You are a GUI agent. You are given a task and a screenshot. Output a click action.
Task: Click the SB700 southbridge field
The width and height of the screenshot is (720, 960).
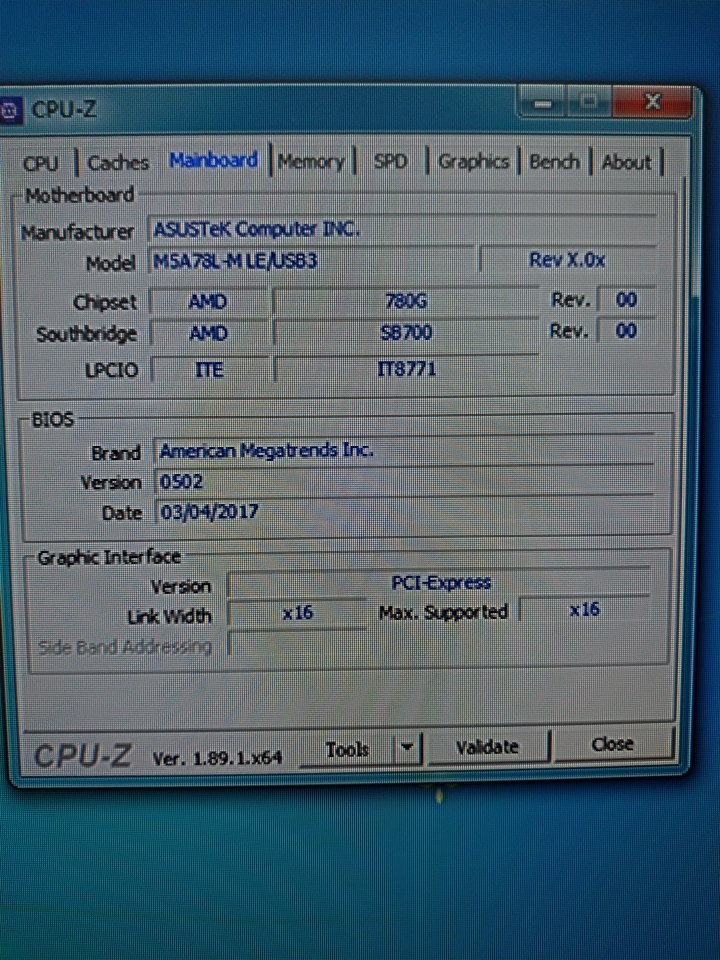pyautogui.click(x=406, y=332)
